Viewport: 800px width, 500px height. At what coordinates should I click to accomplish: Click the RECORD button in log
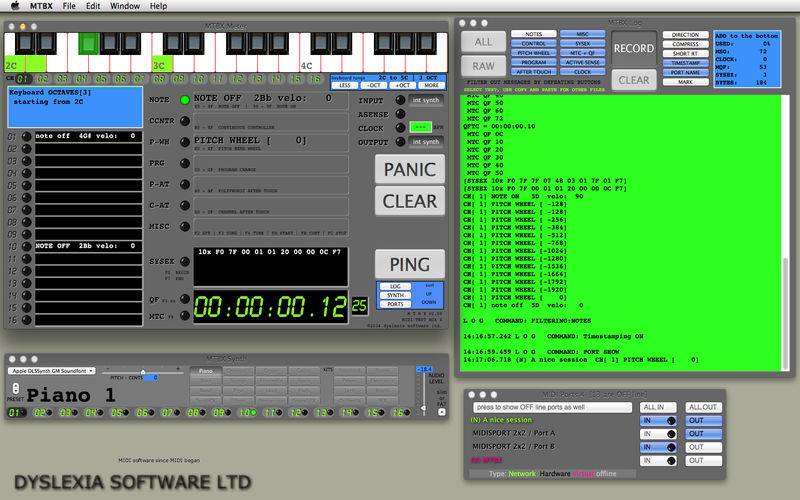634,48
